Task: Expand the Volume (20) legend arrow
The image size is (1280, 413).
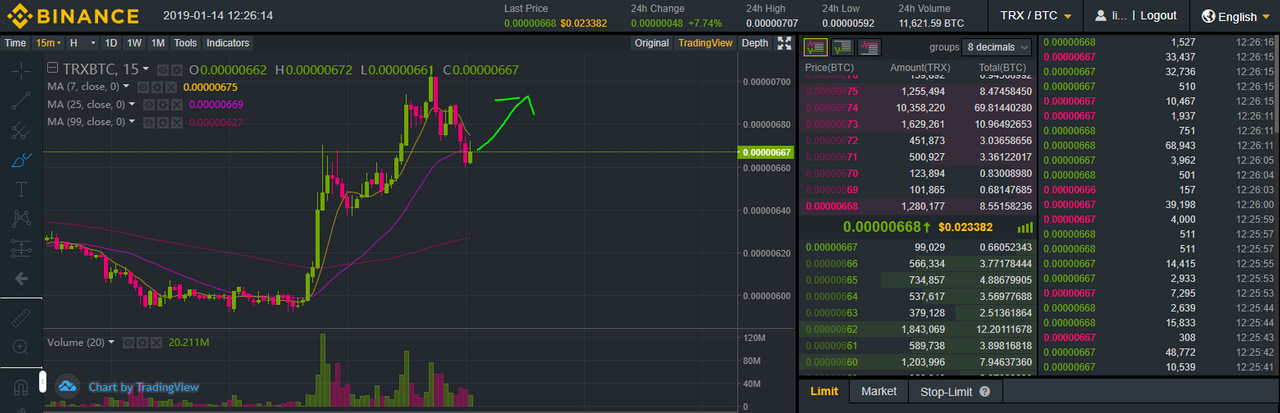Action: click(111, 342)
